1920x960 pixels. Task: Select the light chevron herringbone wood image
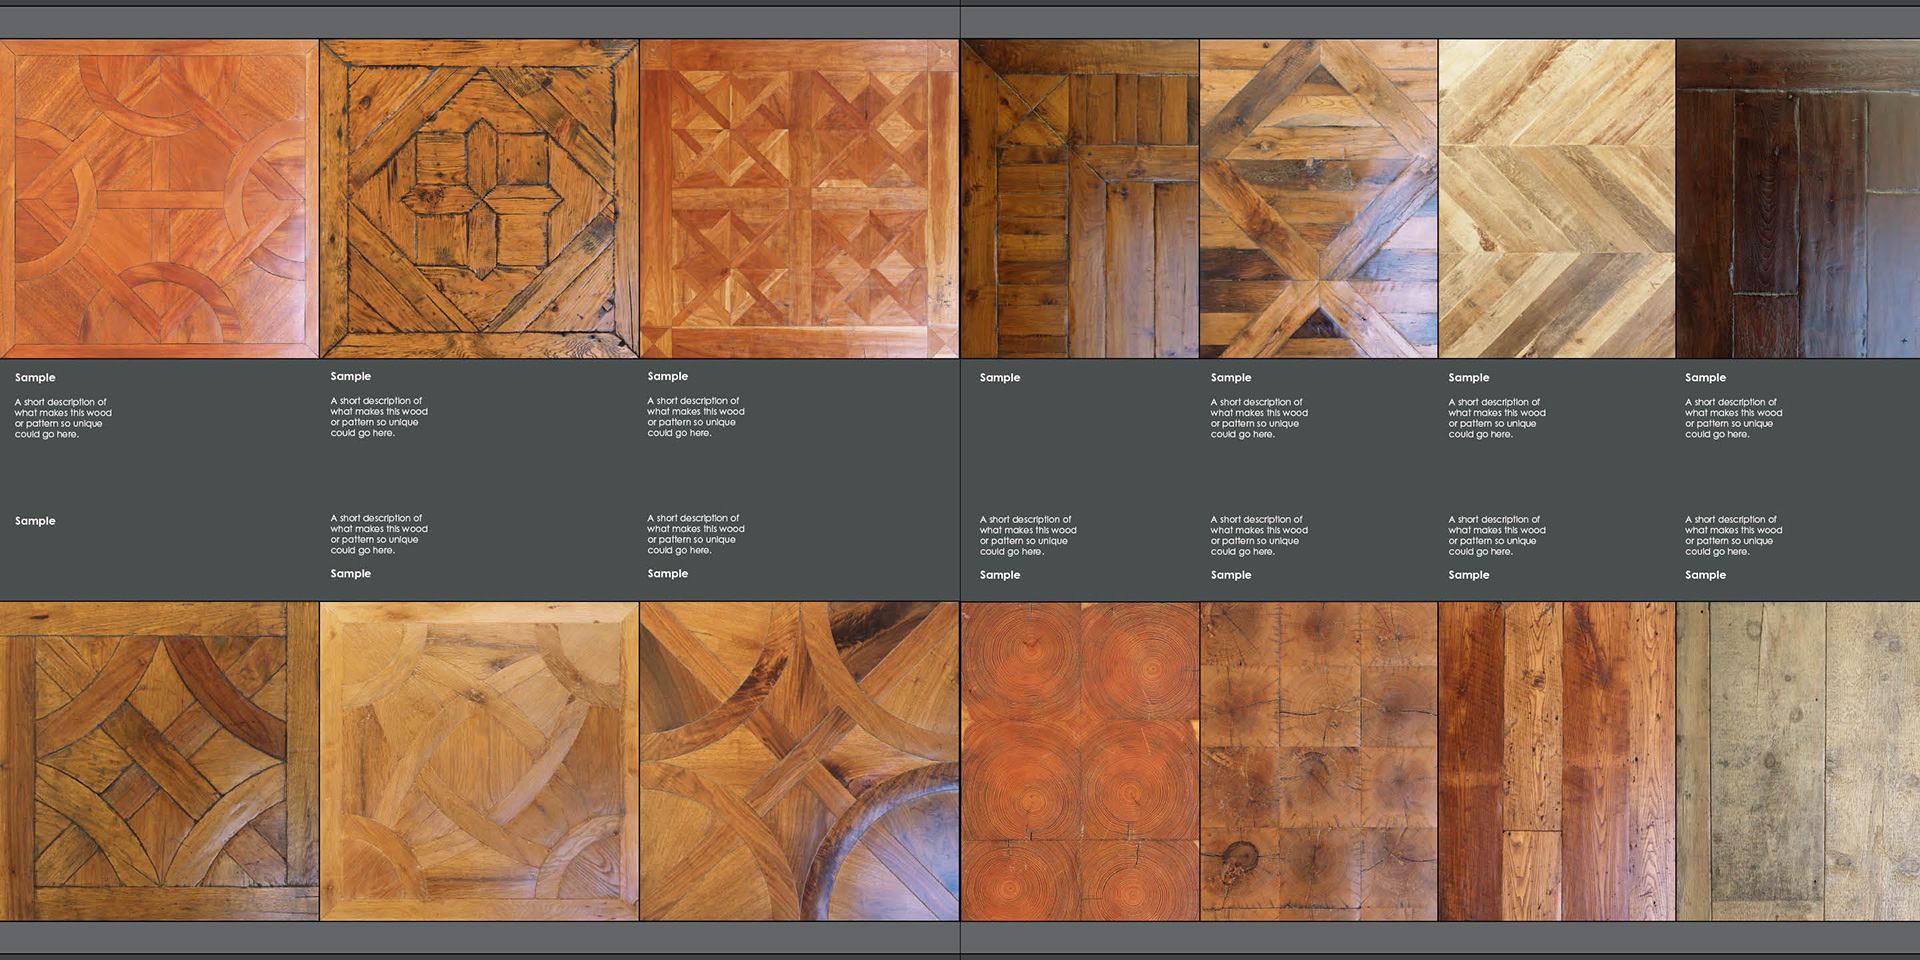[x=1557, y=199]
